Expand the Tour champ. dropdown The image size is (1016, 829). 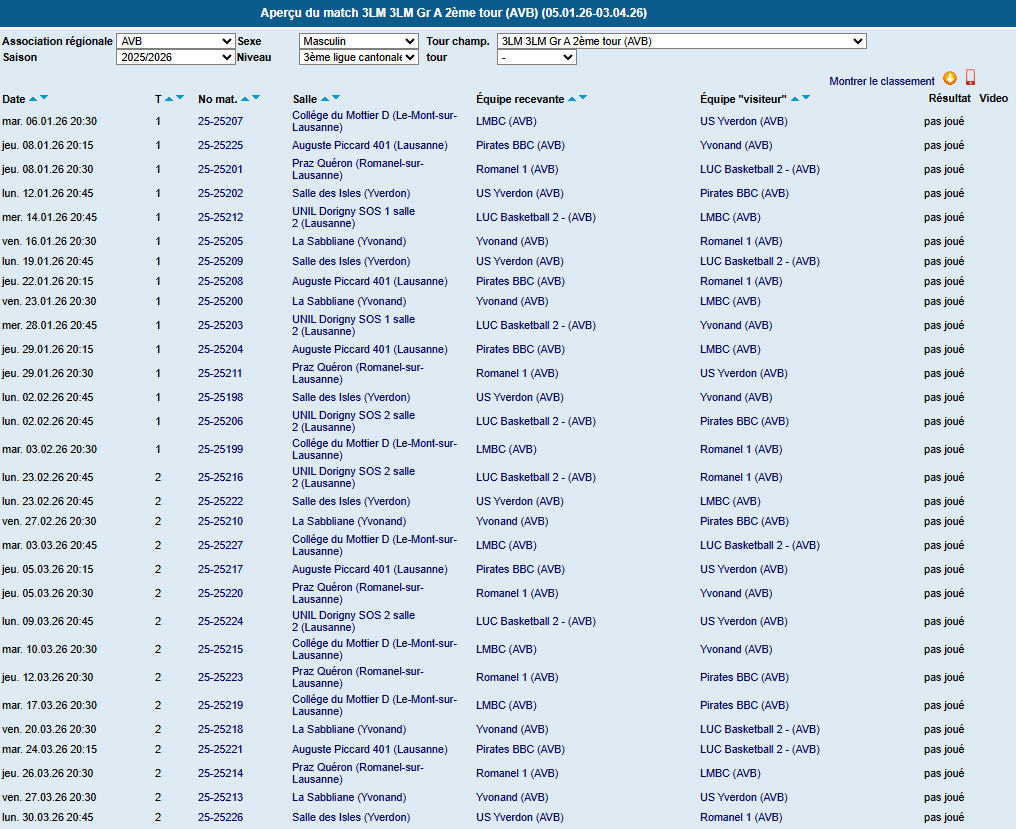point(682,41)
